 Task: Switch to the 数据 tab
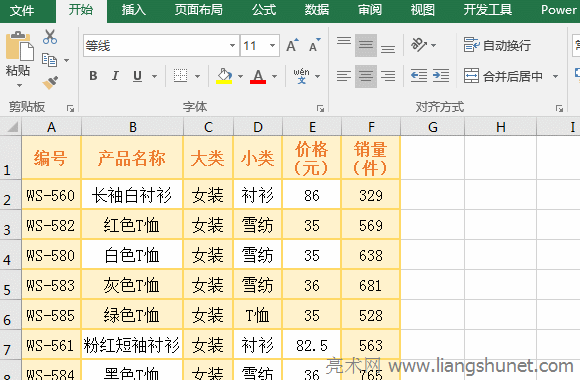coord(317,10)
